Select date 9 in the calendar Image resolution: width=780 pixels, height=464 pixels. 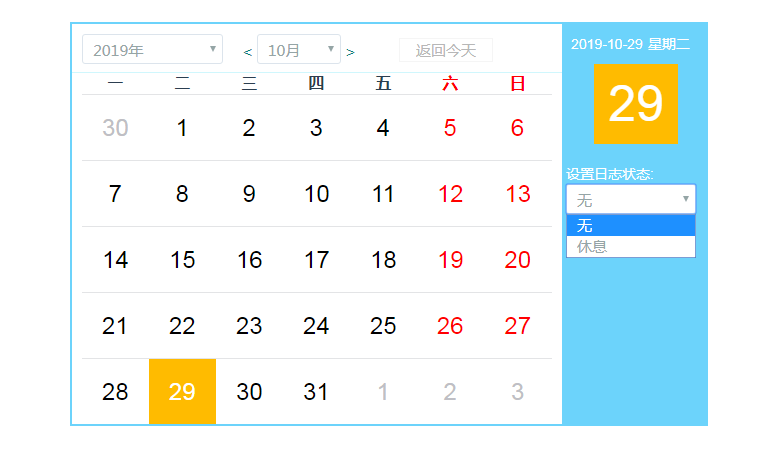point(249,193)
